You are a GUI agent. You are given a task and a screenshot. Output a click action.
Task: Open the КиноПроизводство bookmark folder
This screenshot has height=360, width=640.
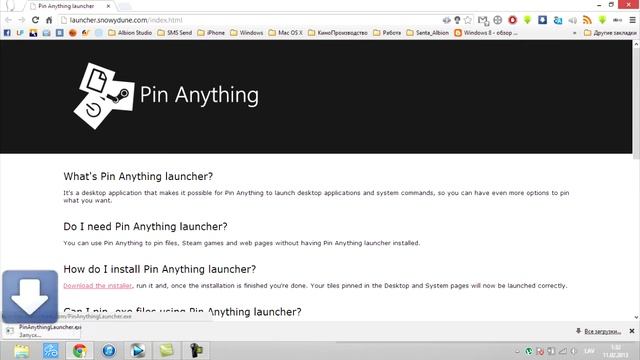[x=338, y=33]
